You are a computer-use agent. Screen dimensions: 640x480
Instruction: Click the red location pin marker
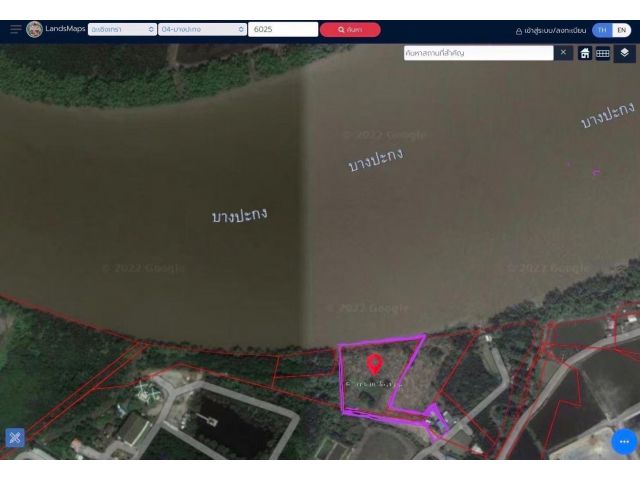(375, 364)
